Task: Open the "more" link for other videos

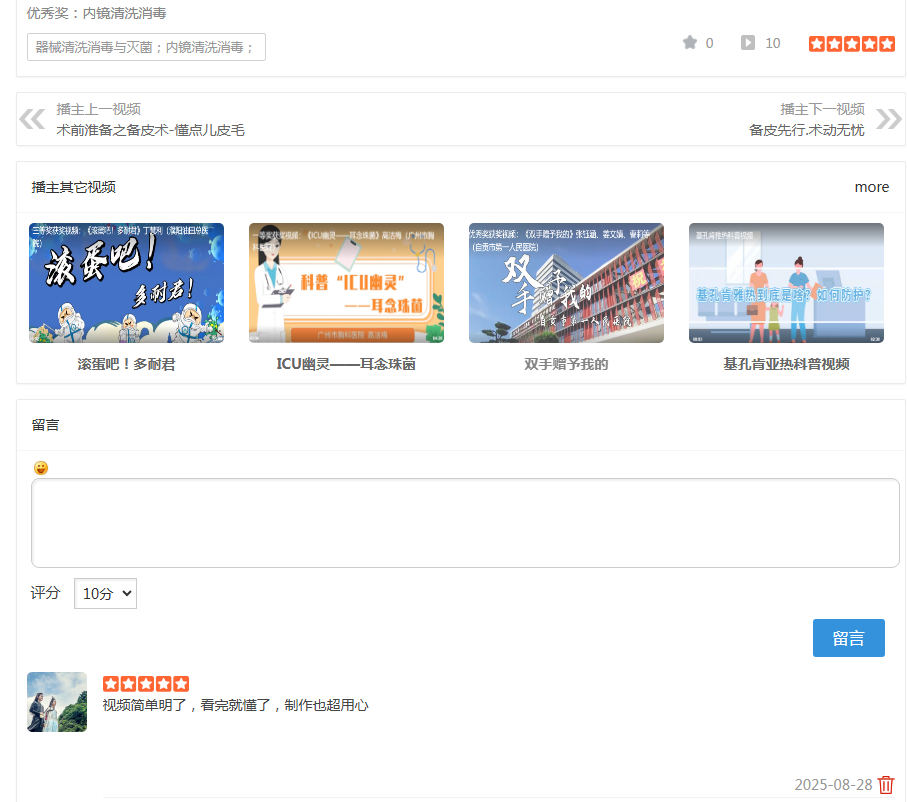Action: point(871,186)
